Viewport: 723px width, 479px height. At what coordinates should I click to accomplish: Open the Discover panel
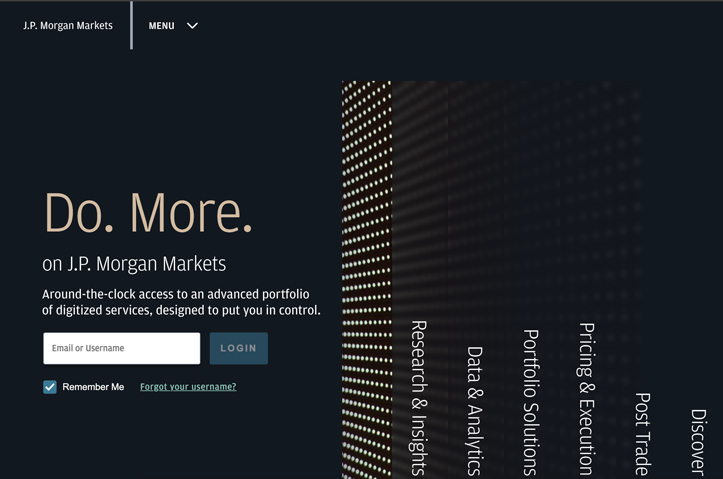[x=698, y=442]
